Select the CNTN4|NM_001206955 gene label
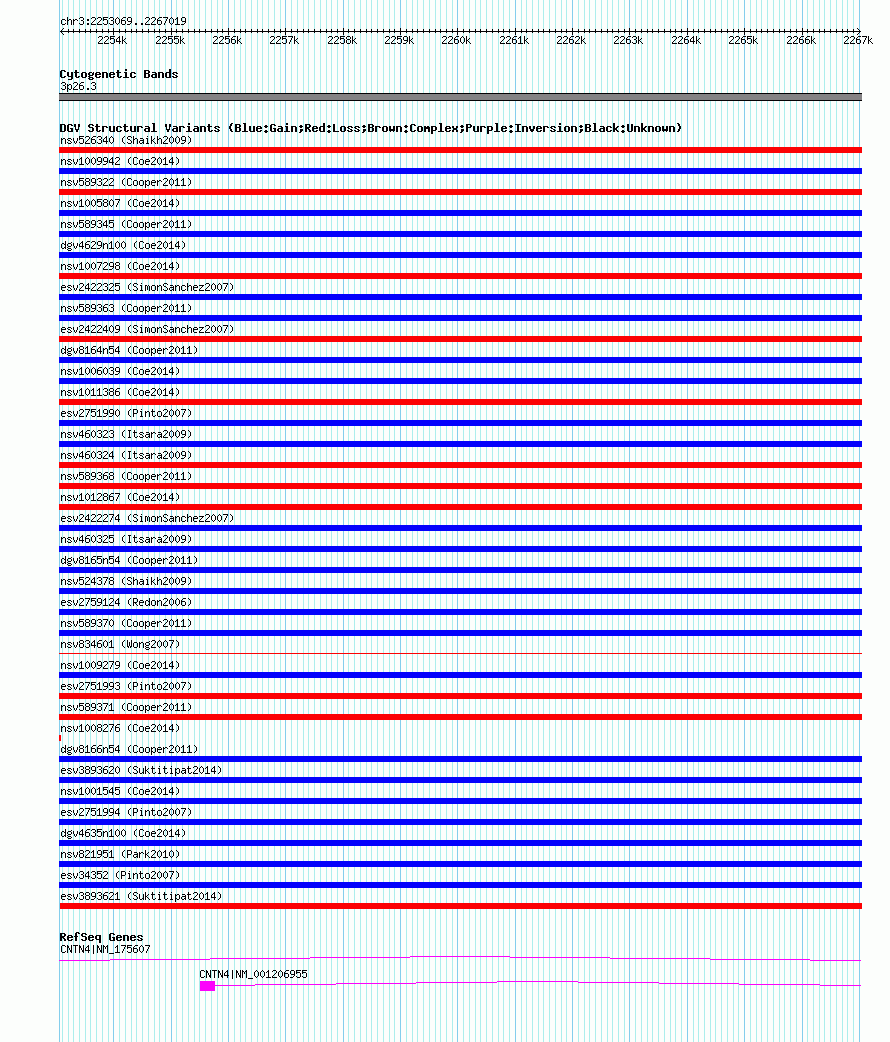This screenshot has width=890, height=1042. (x=253, y=974)
